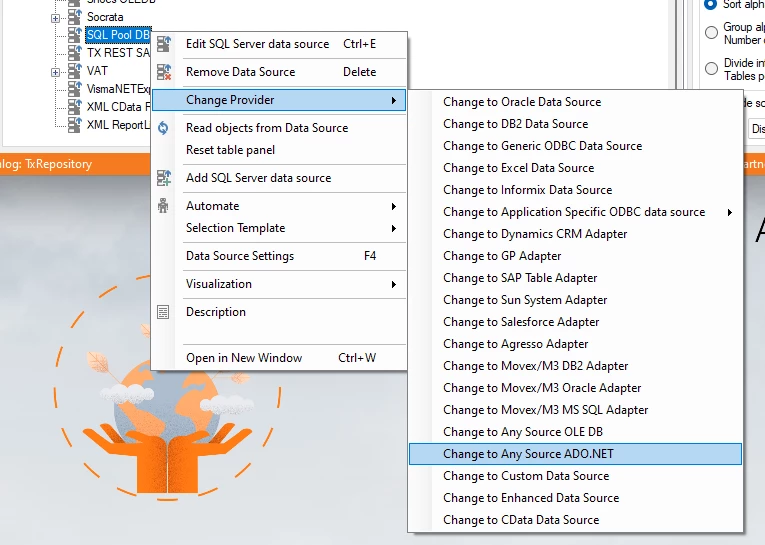Click the Socrata data source icon
This screenshot has width=765, height=545.
click(75, 17)
